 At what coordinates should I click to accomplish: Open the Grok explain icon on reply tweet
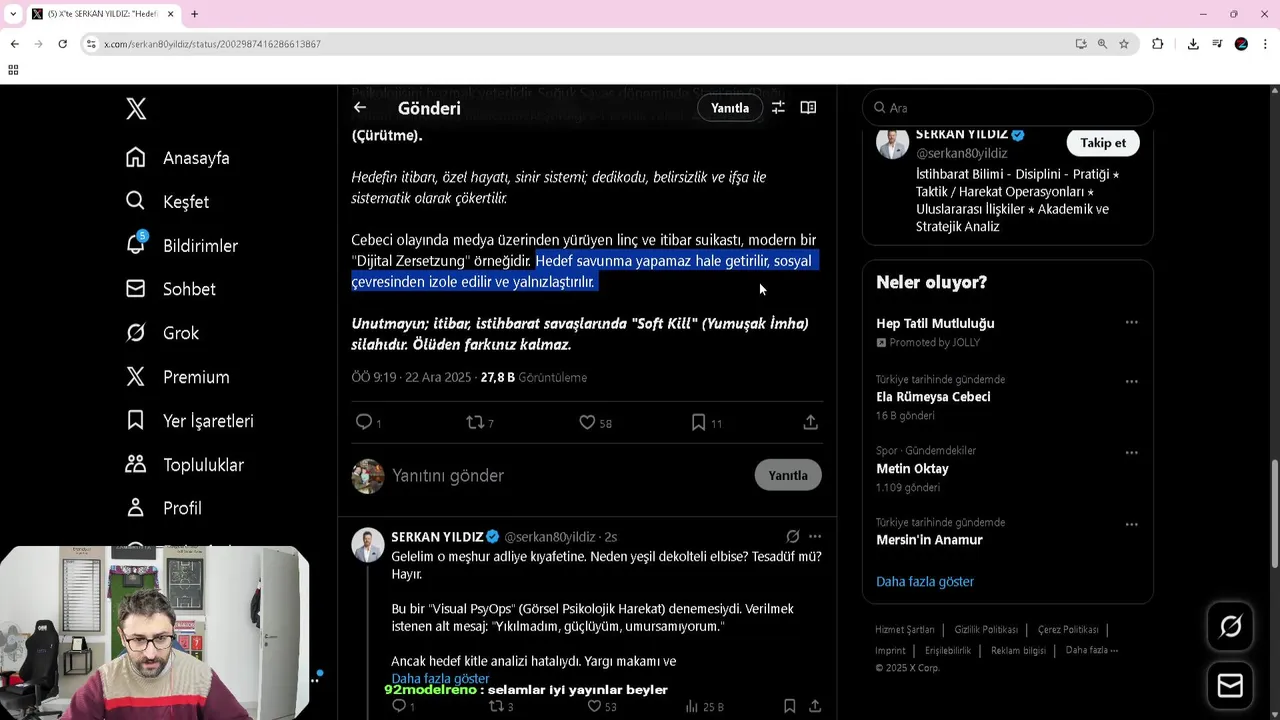pyautogui.click(x=793, y=536)
